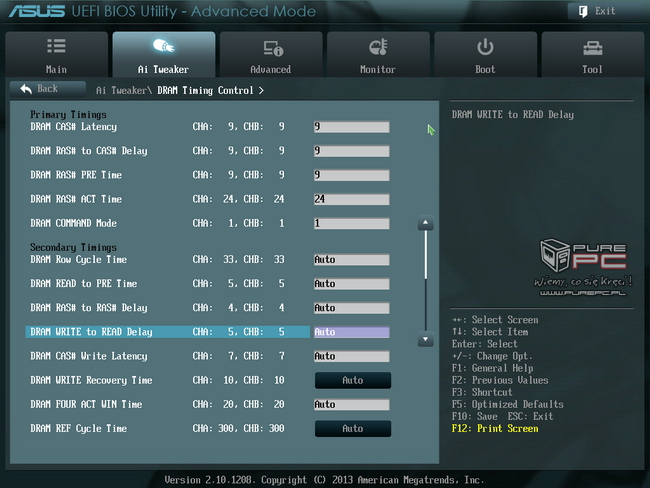Open DRAM WRITE Recovery Time Auto dropdown
Image resolution: width=650 pixels, height=488 pixels.
click(x=353, y=380)
